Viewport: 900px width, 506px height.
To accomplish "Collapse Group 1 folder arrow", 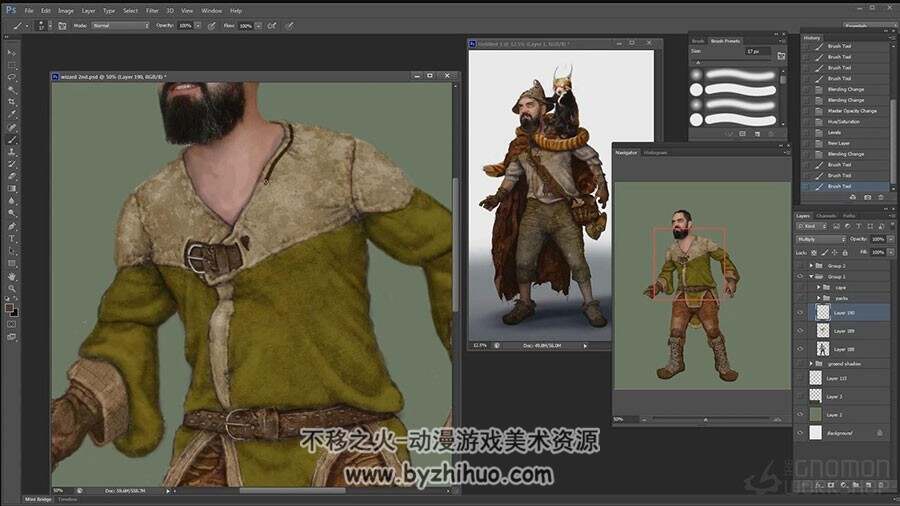I will [x=811, y=277].
